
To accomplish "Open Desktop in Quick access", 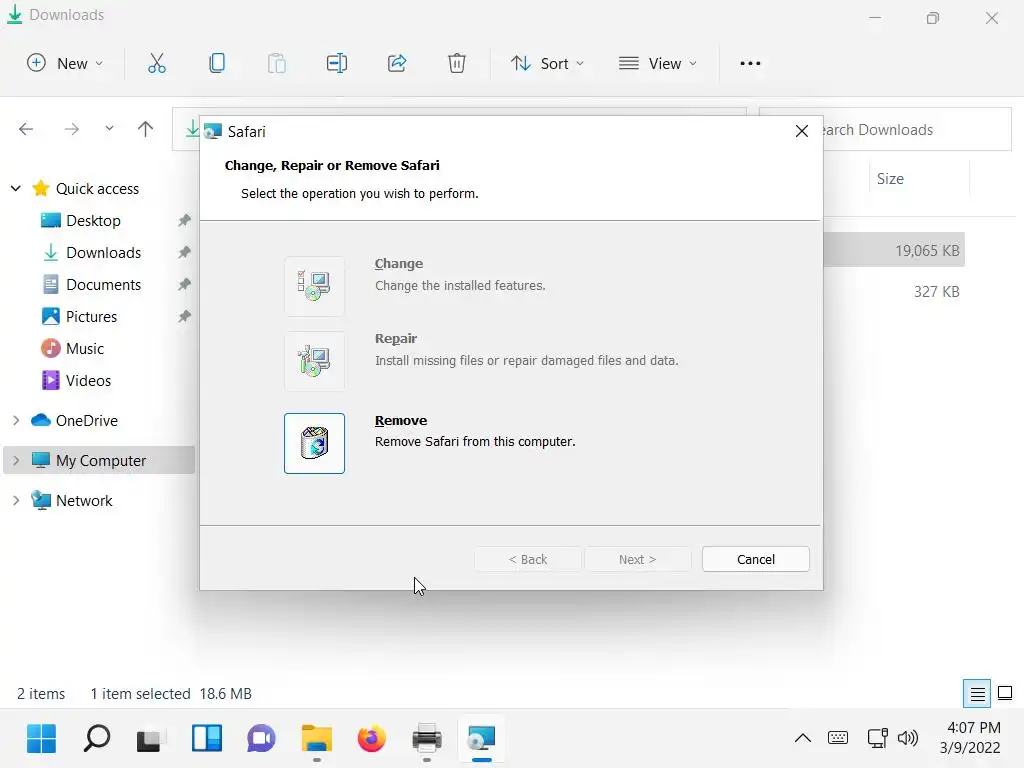I will 93,221.
